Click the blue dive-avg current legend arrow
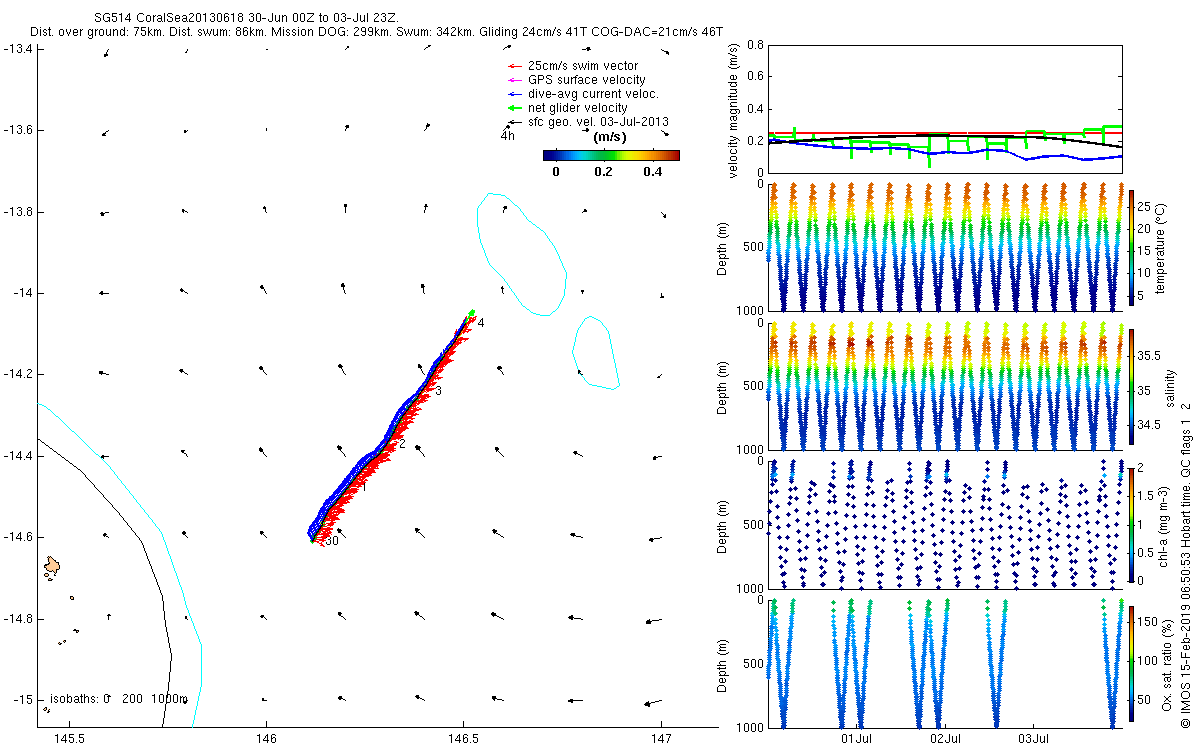This screenshot has width=1200, height=750. [514, 94]
